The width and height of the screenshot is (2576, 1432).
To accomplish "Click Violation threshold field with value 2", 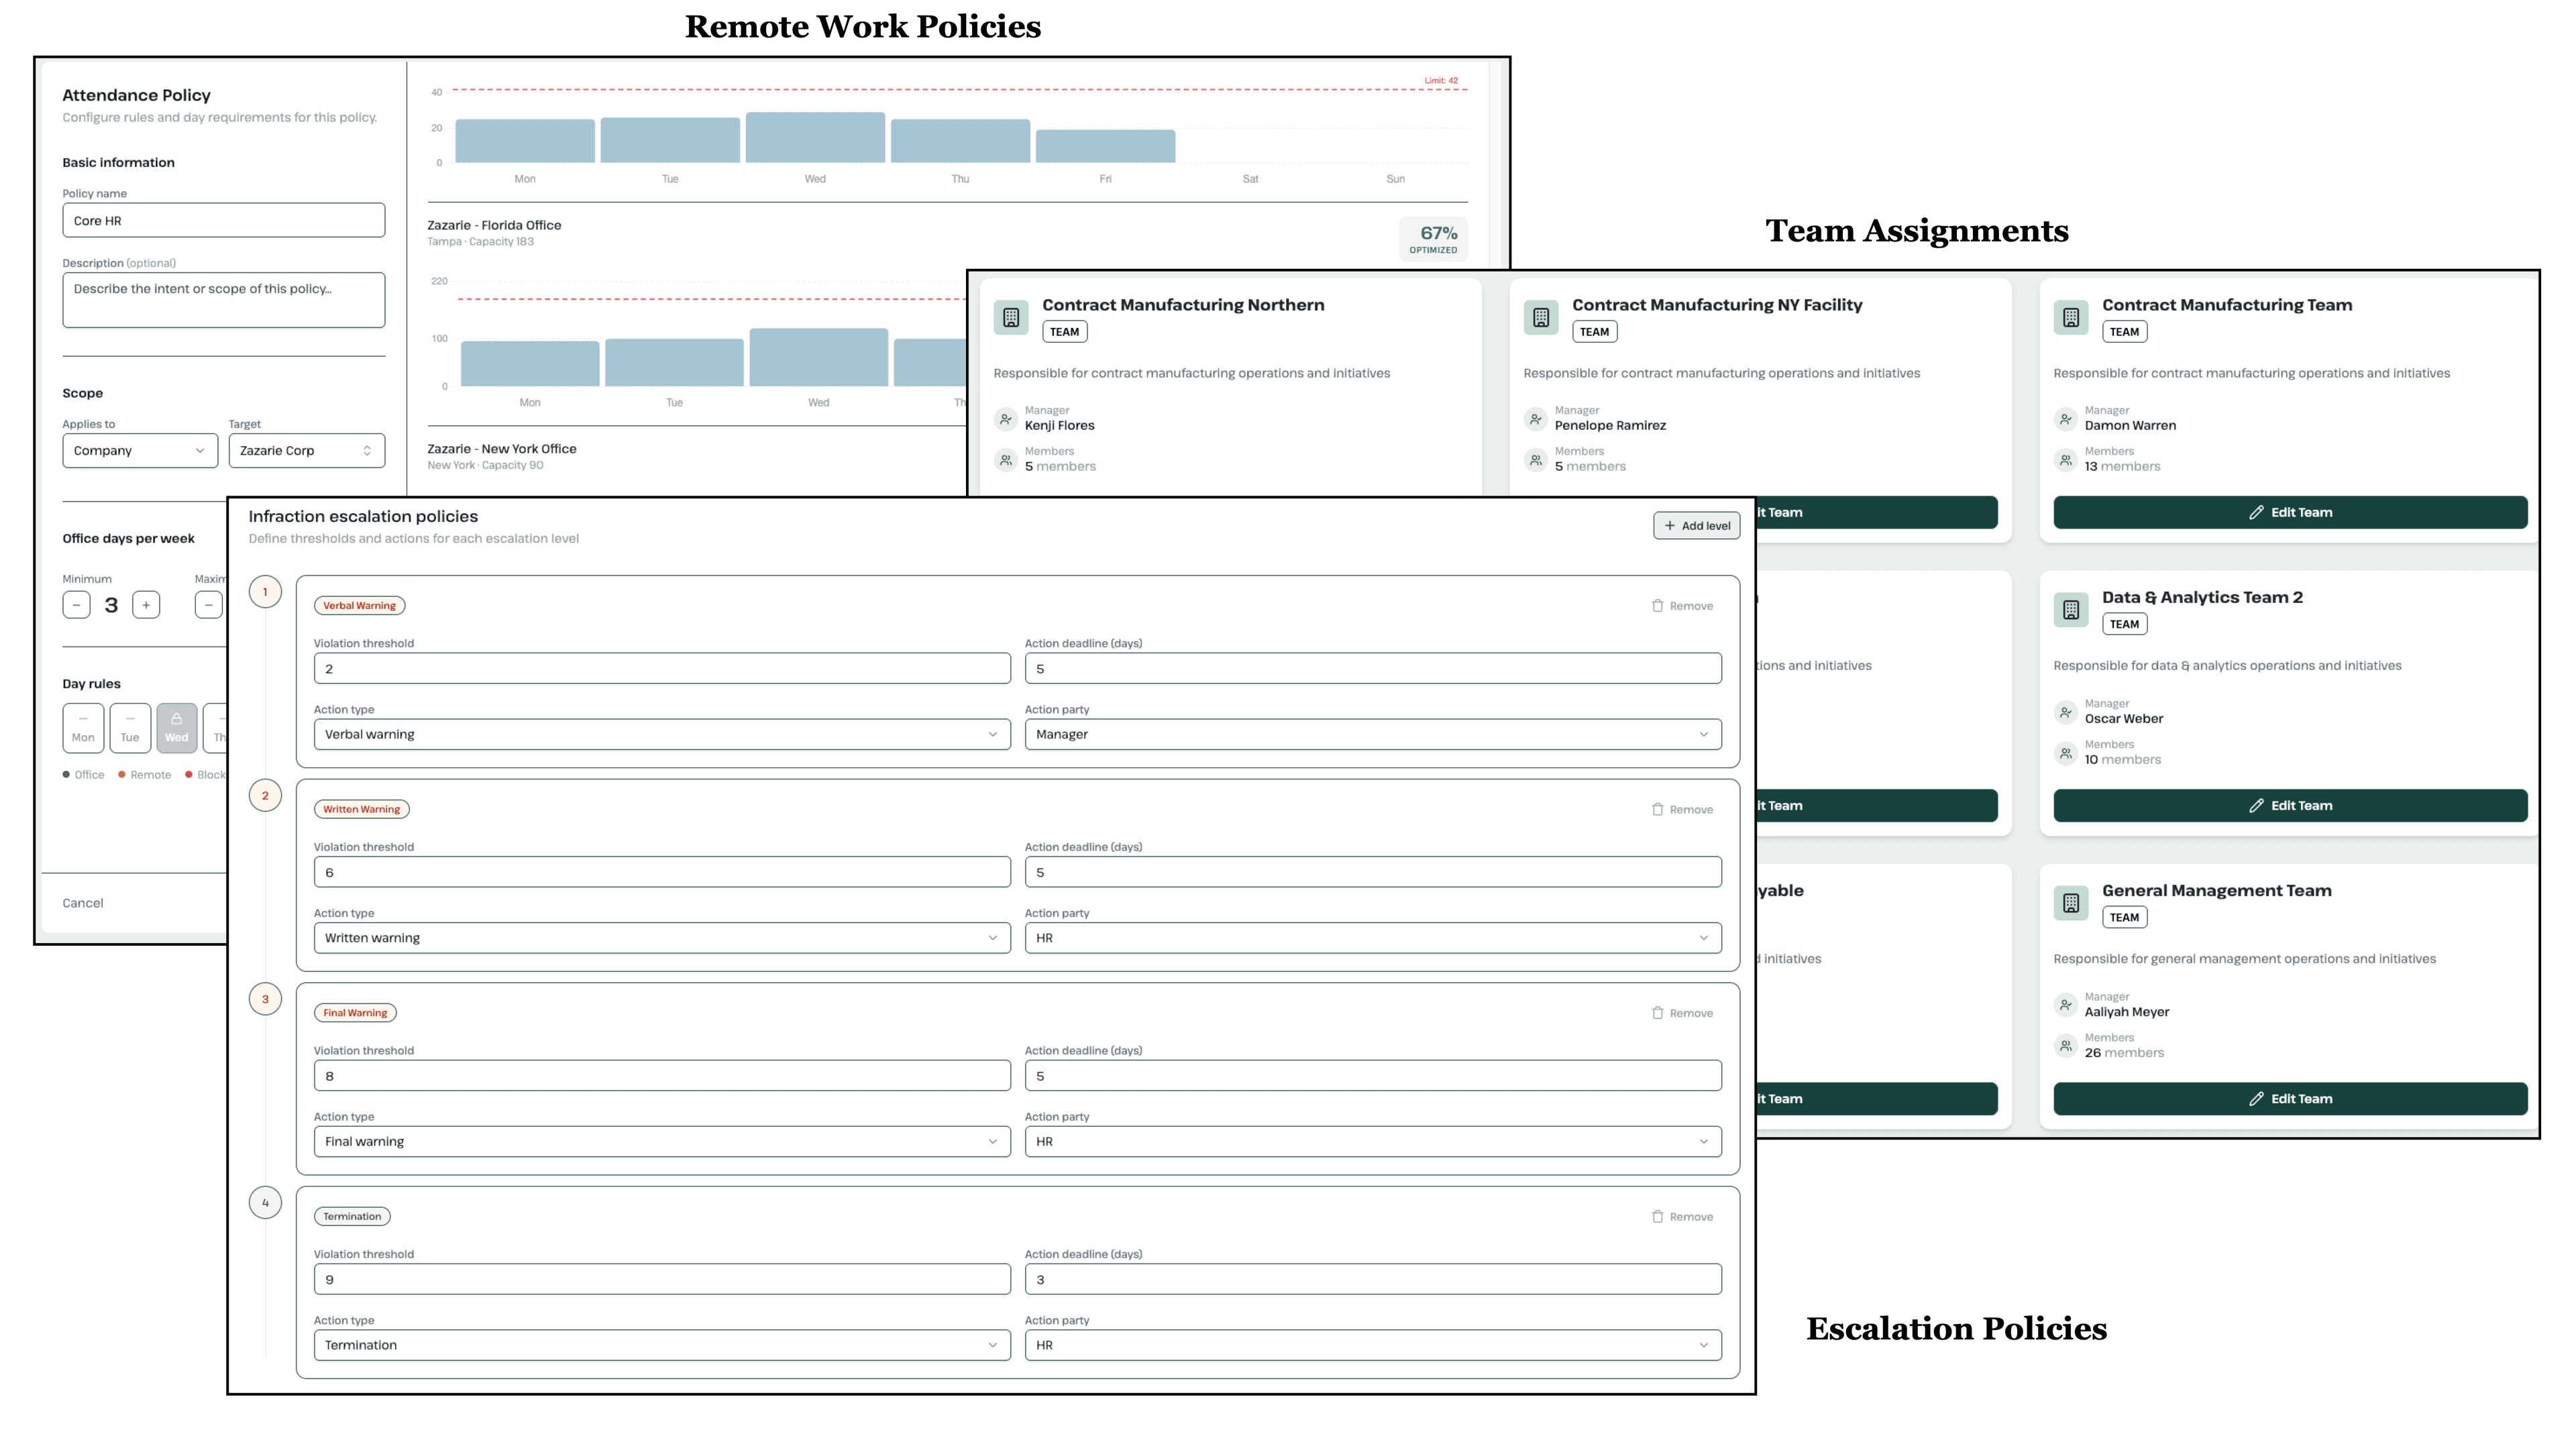I will point(662,668).
